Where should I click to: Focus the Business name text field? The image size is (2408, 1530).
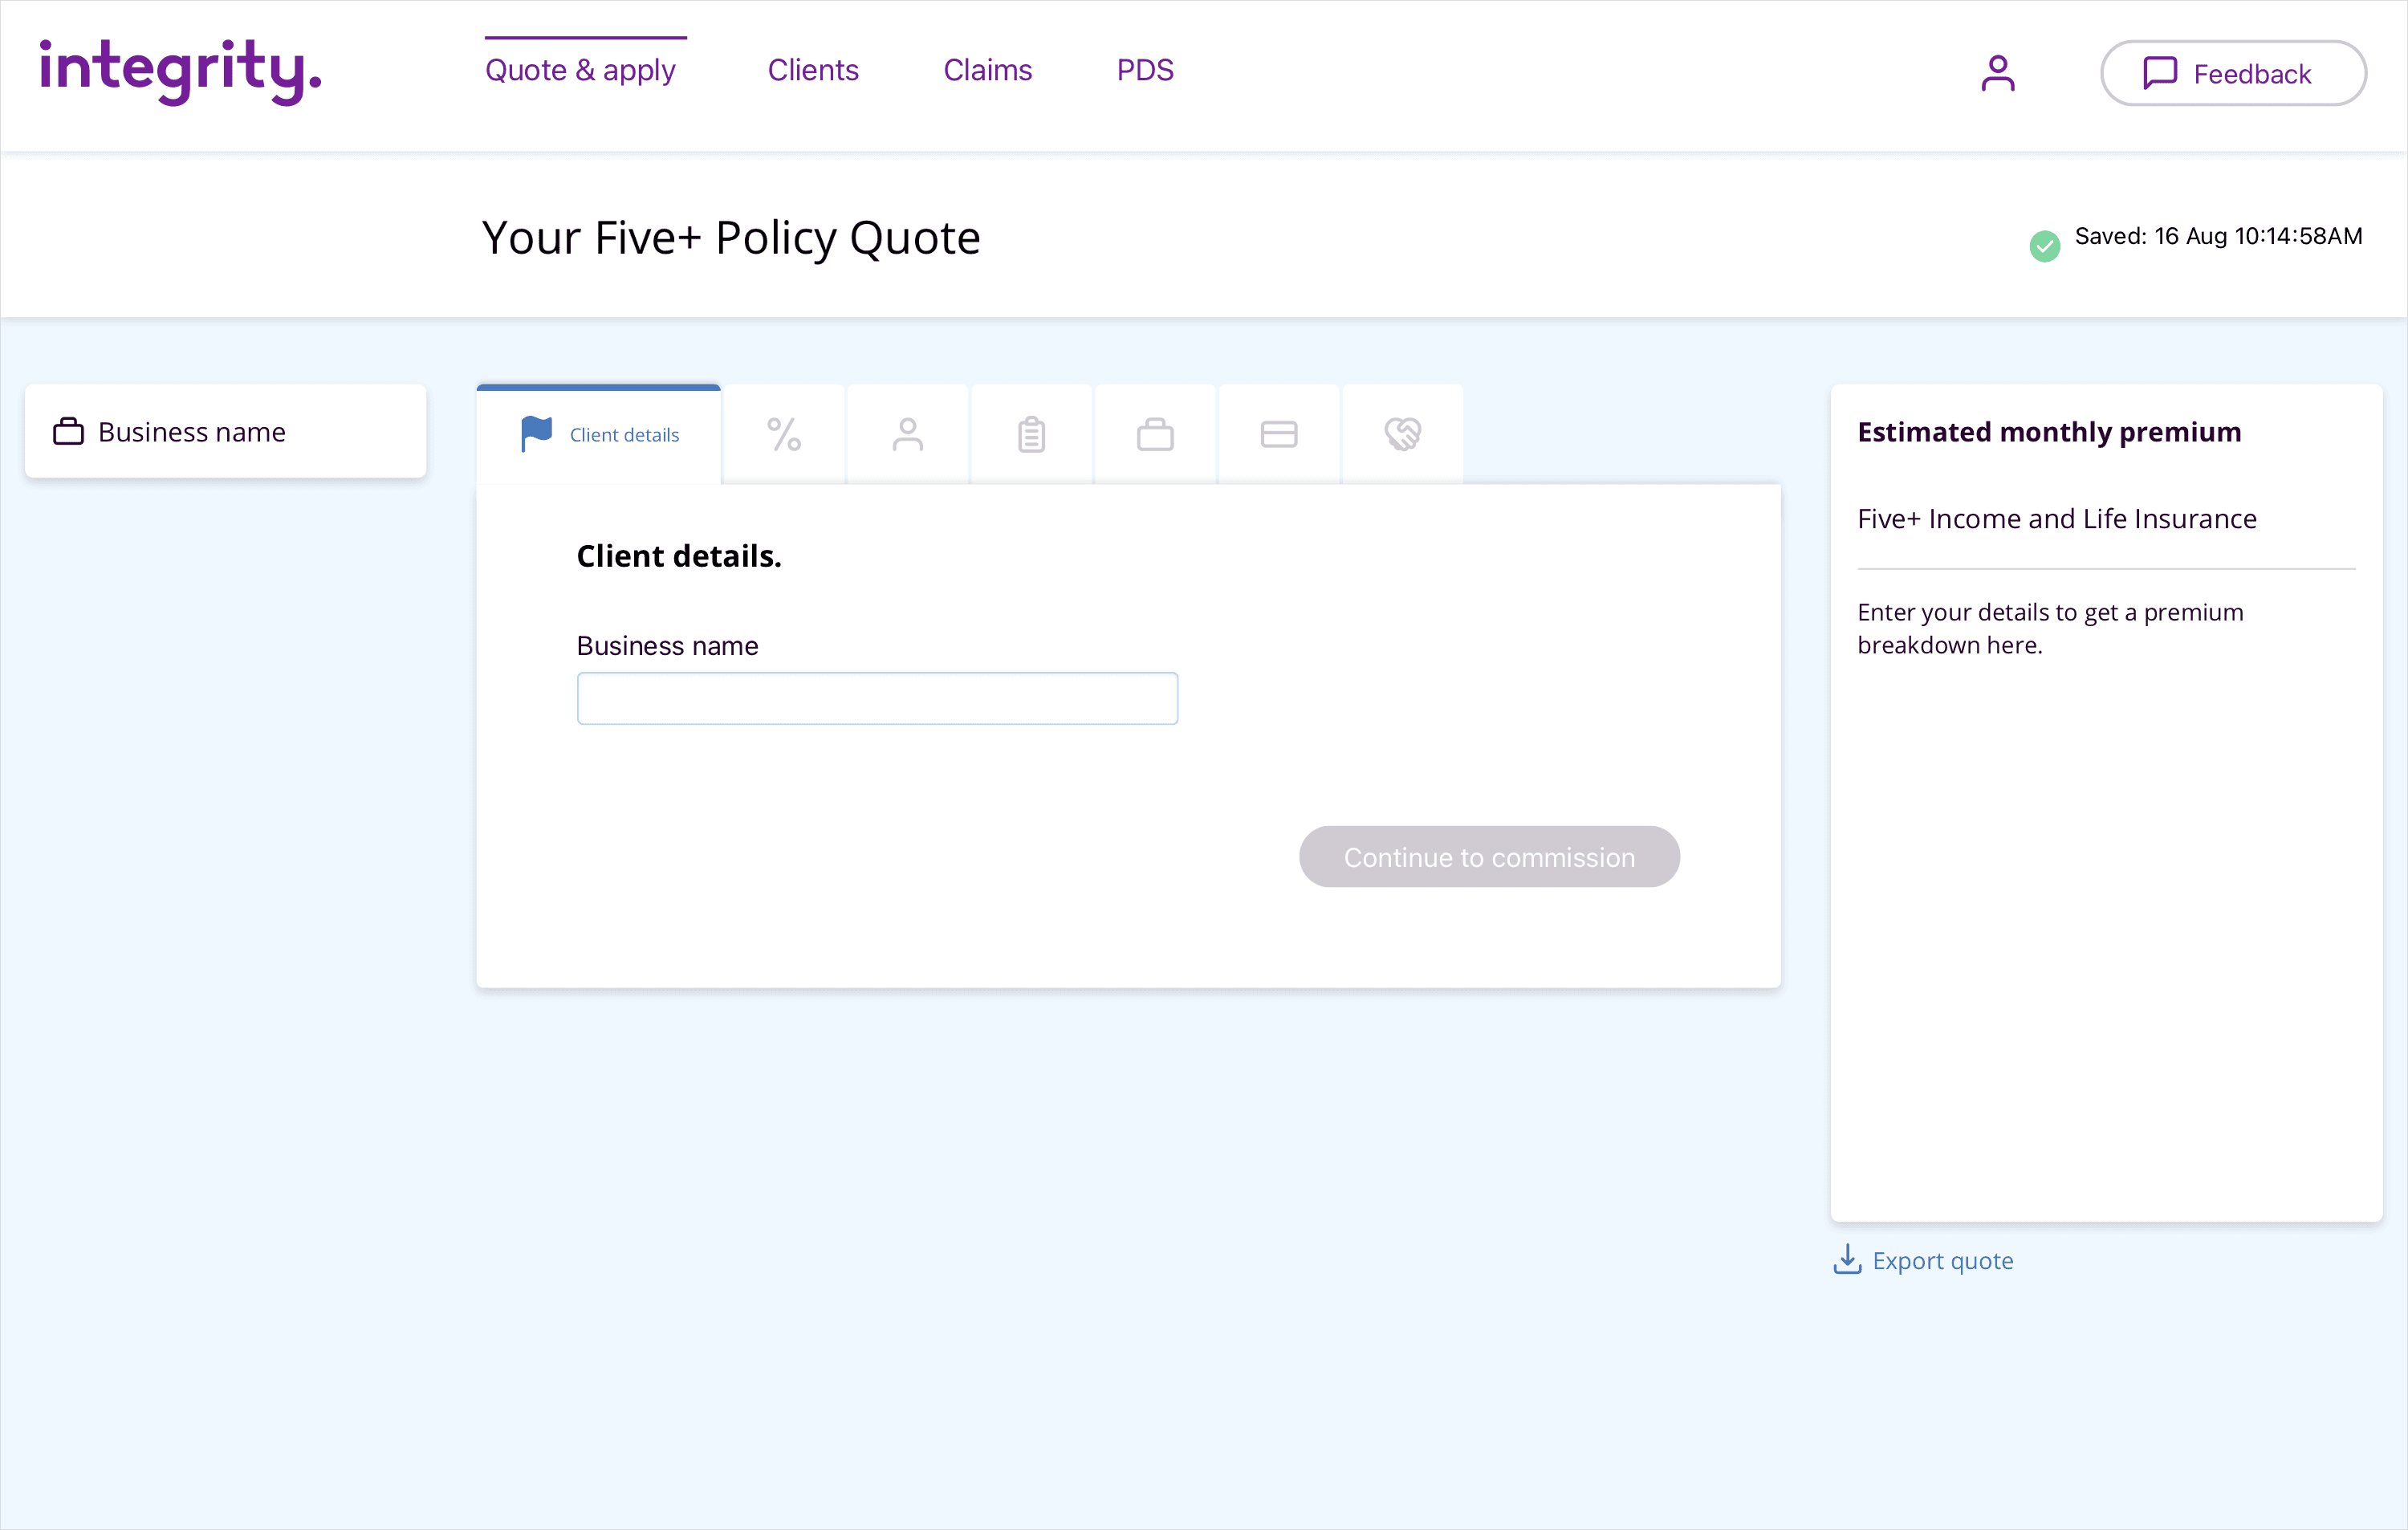[876, 699]
